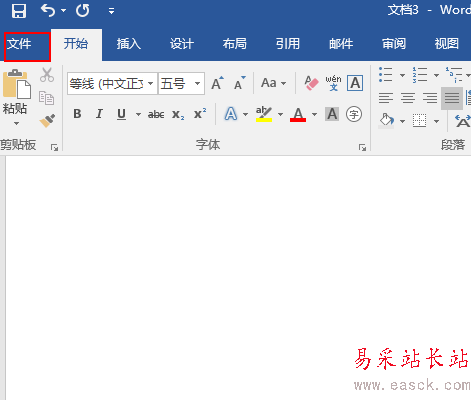Open the 文件 (File) tab

tap(27, 47)
